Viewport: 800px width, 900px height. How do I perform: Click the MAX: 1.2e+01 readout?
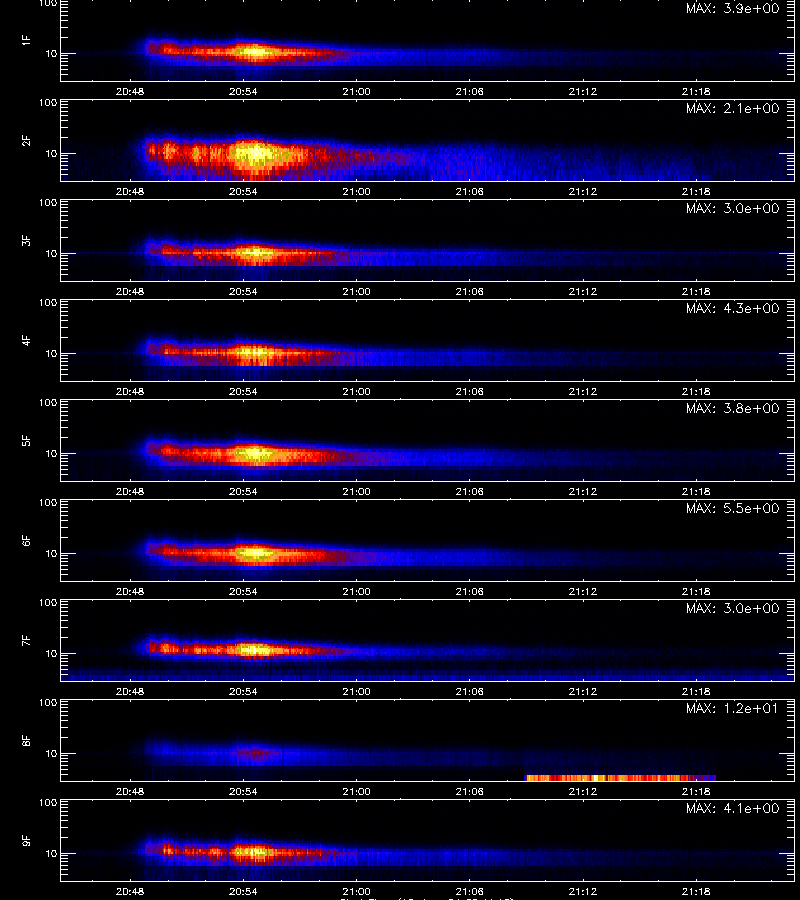(x=732, y=708)
